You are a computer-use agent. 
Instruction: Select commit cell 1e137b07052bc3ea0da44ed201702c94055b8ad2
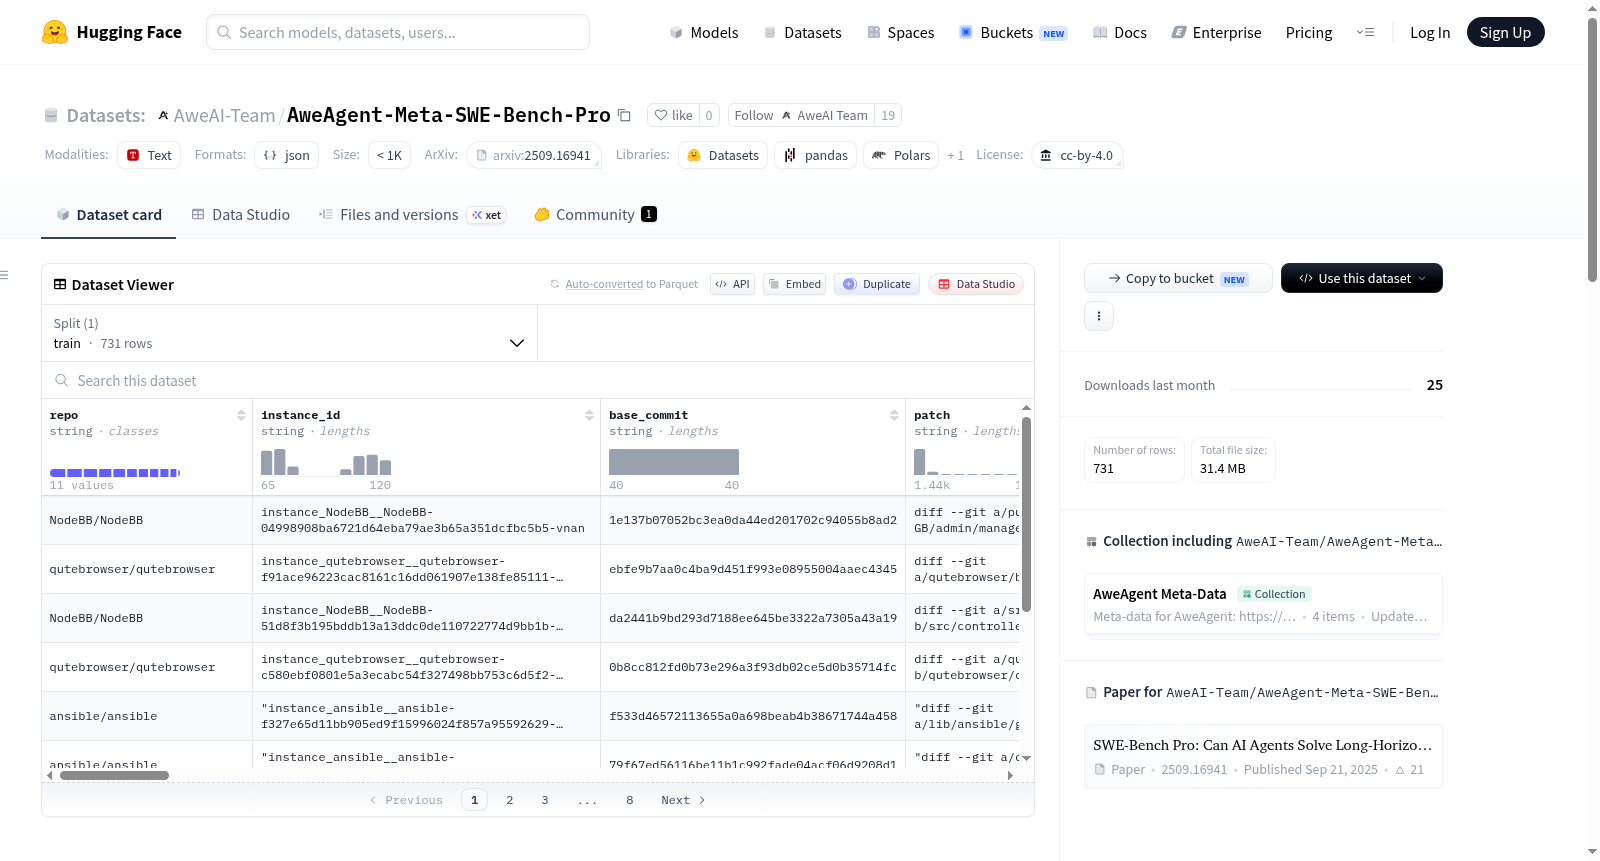(x=753, y=520)
